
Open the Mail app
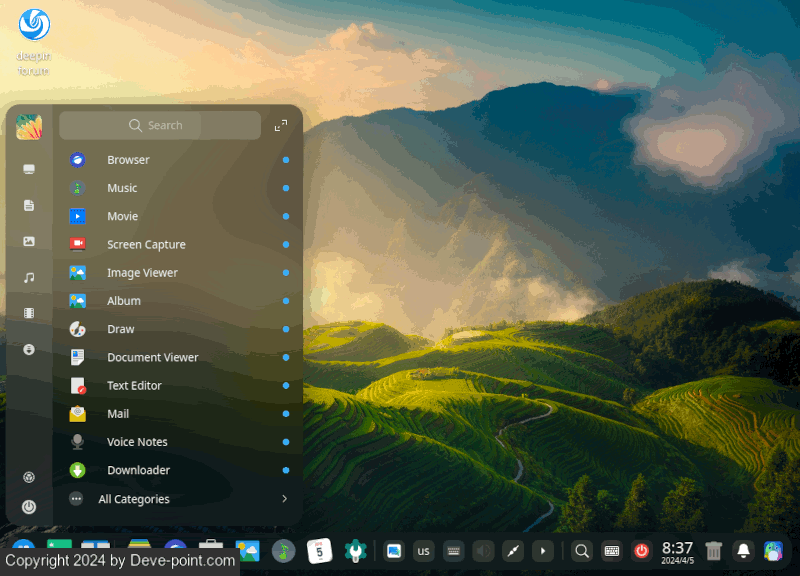tap(118, 414)
